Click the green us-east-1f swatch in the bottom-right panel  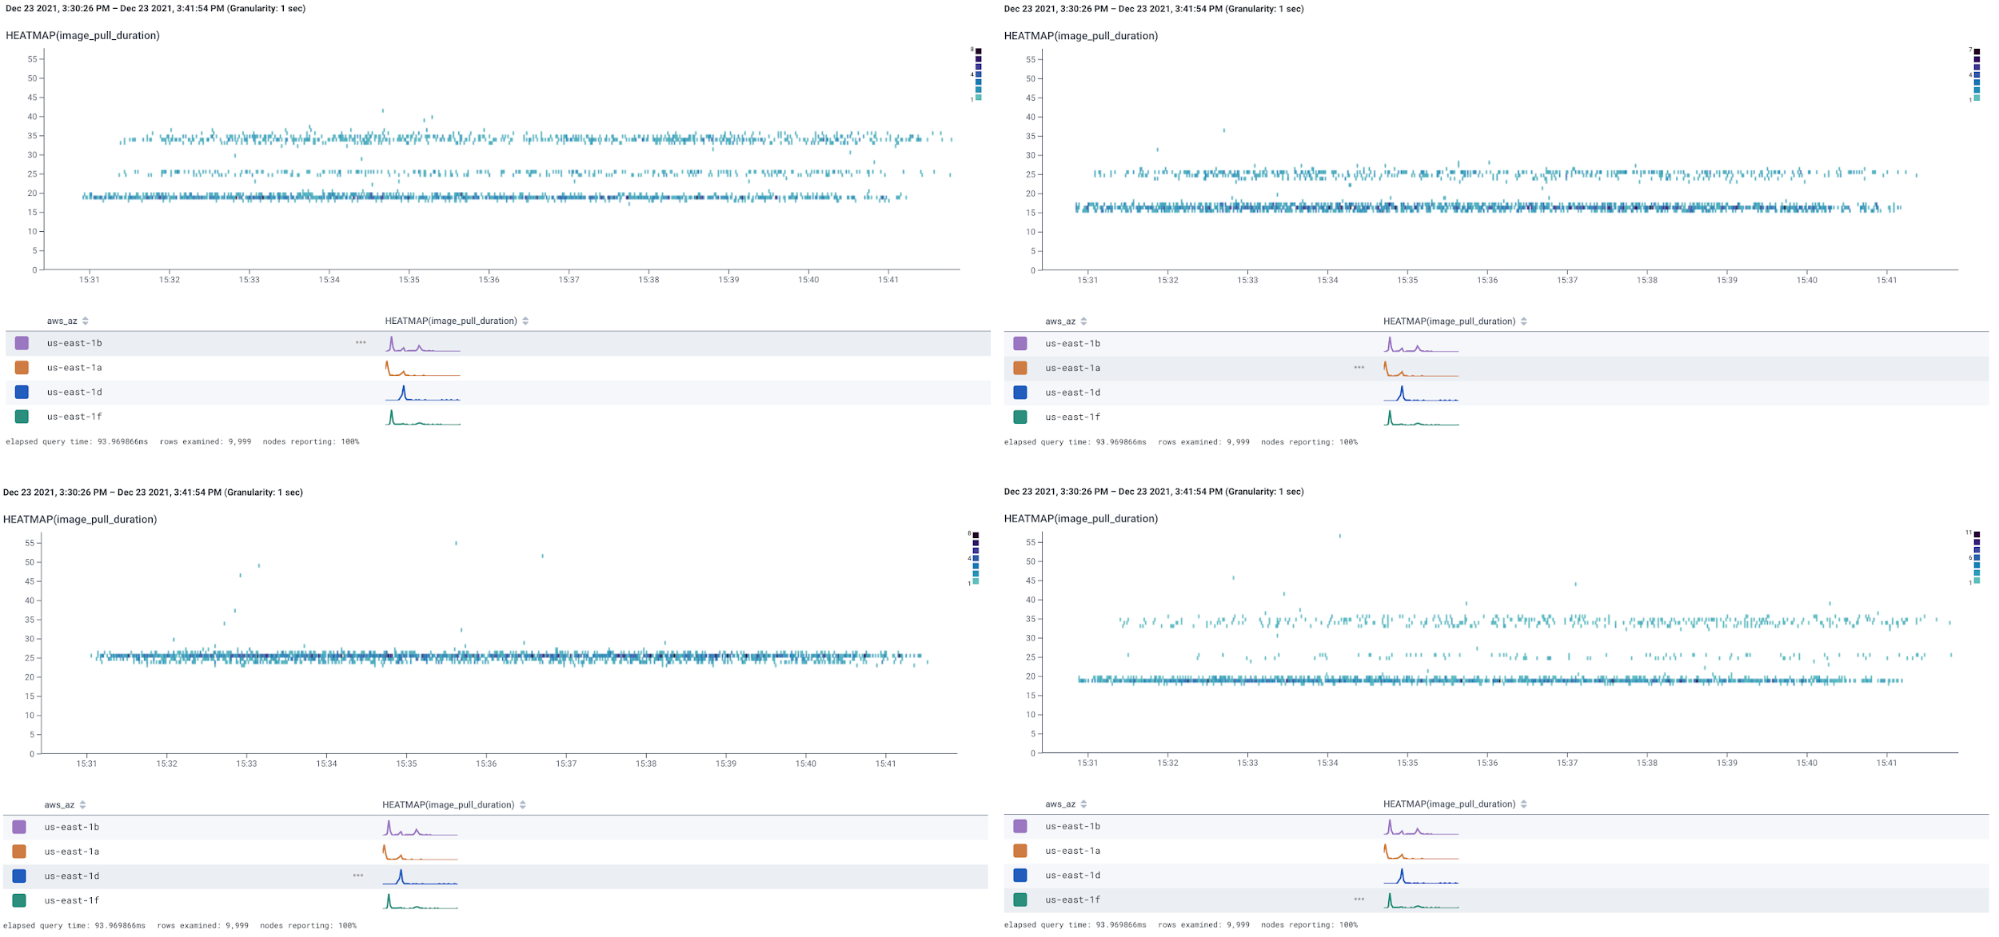[1020, 900]
